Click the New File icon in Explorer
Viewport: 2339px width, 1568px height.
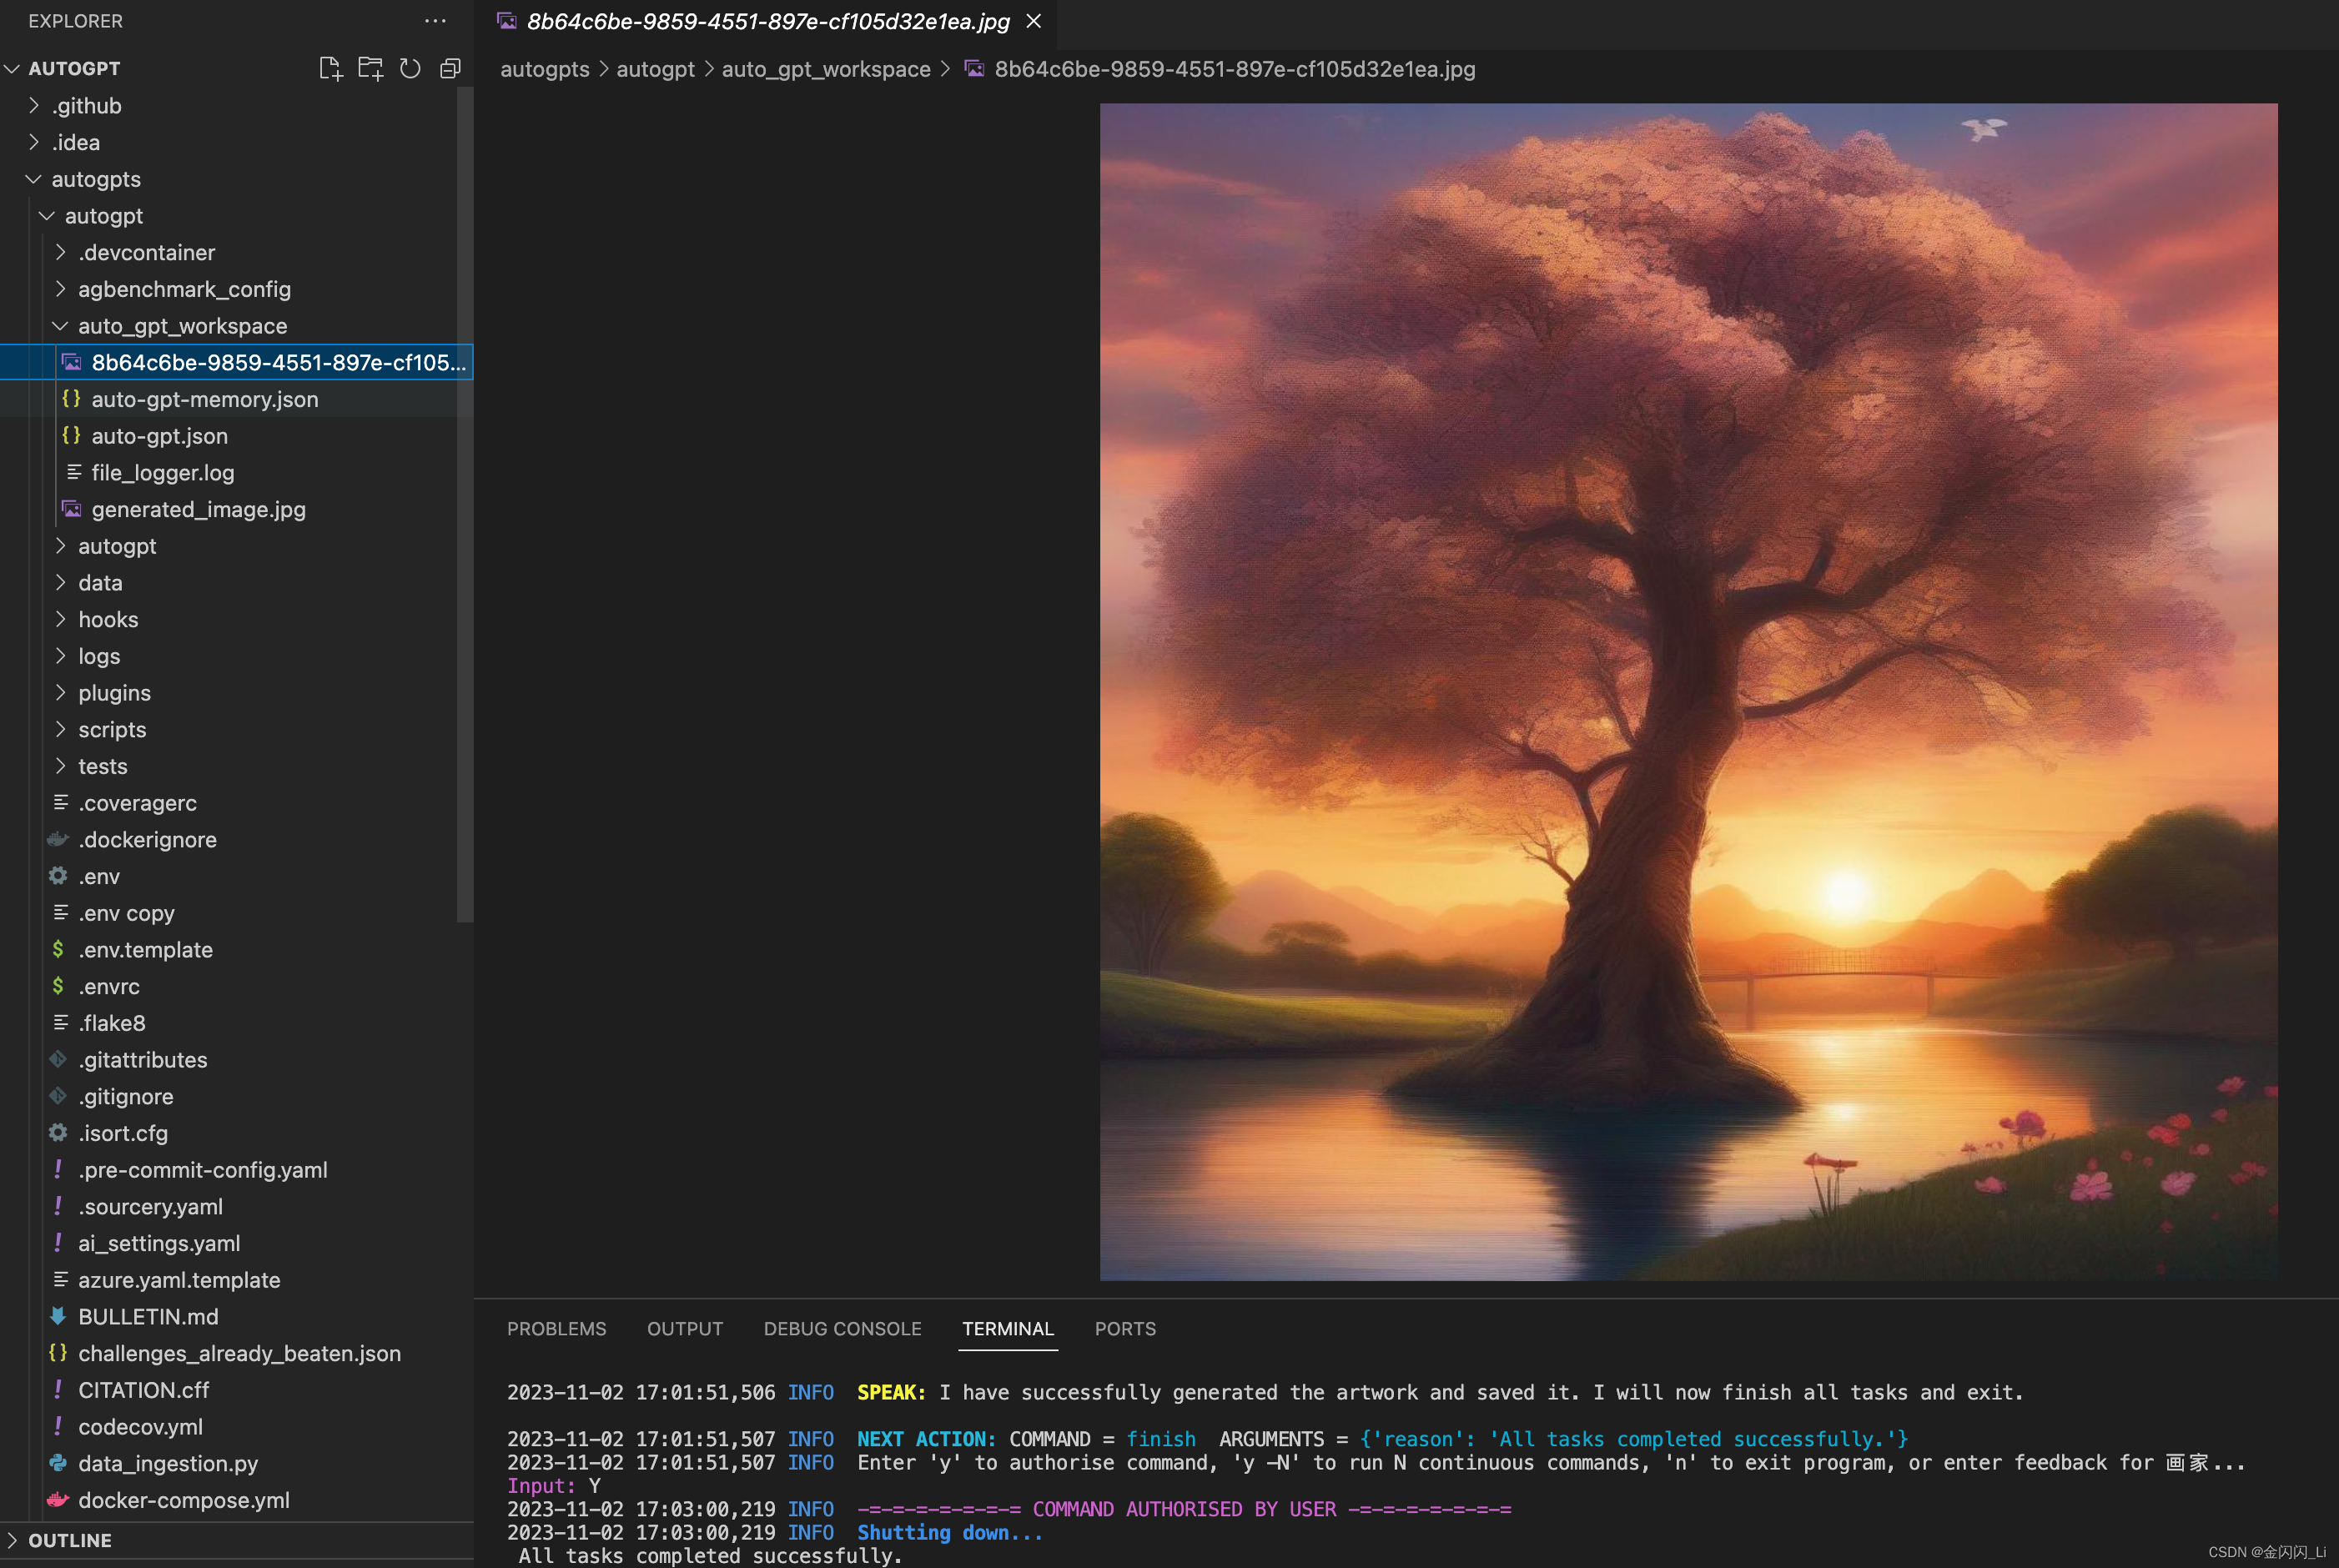pyautogui.click(x=330, y=68)
